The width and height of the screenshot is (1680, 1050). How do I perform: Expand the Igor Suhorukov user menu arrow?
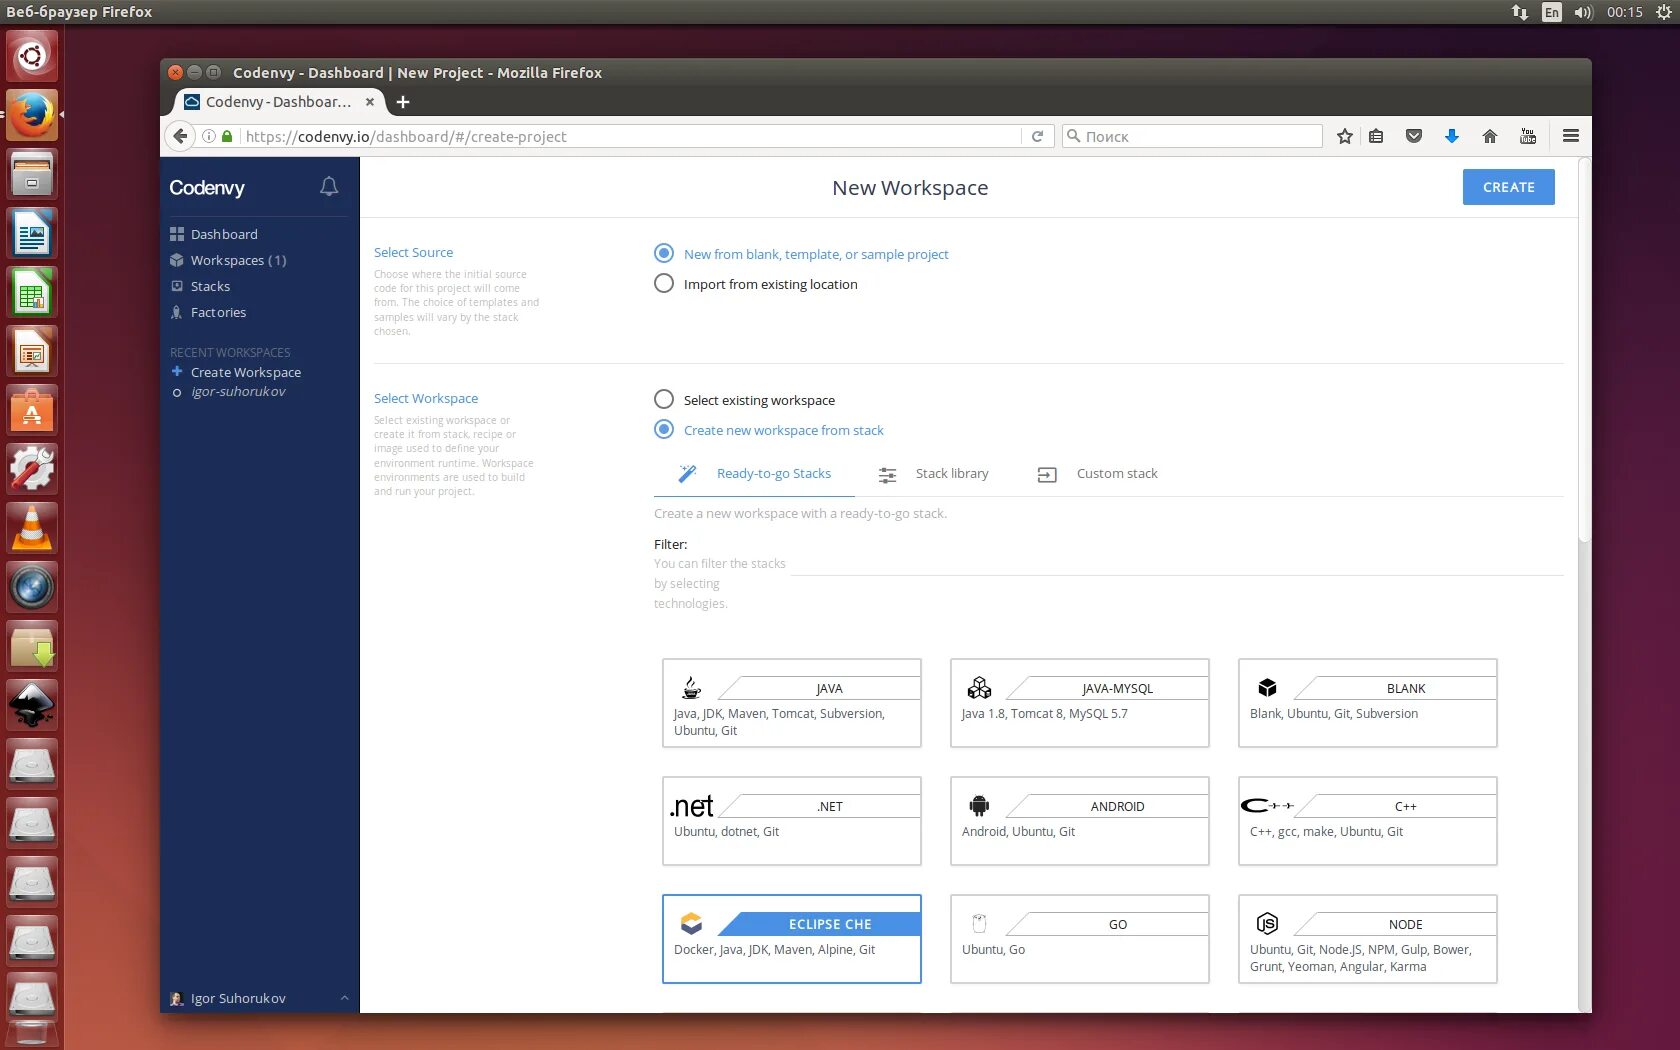pyautogui.click(x=344, y=998)
